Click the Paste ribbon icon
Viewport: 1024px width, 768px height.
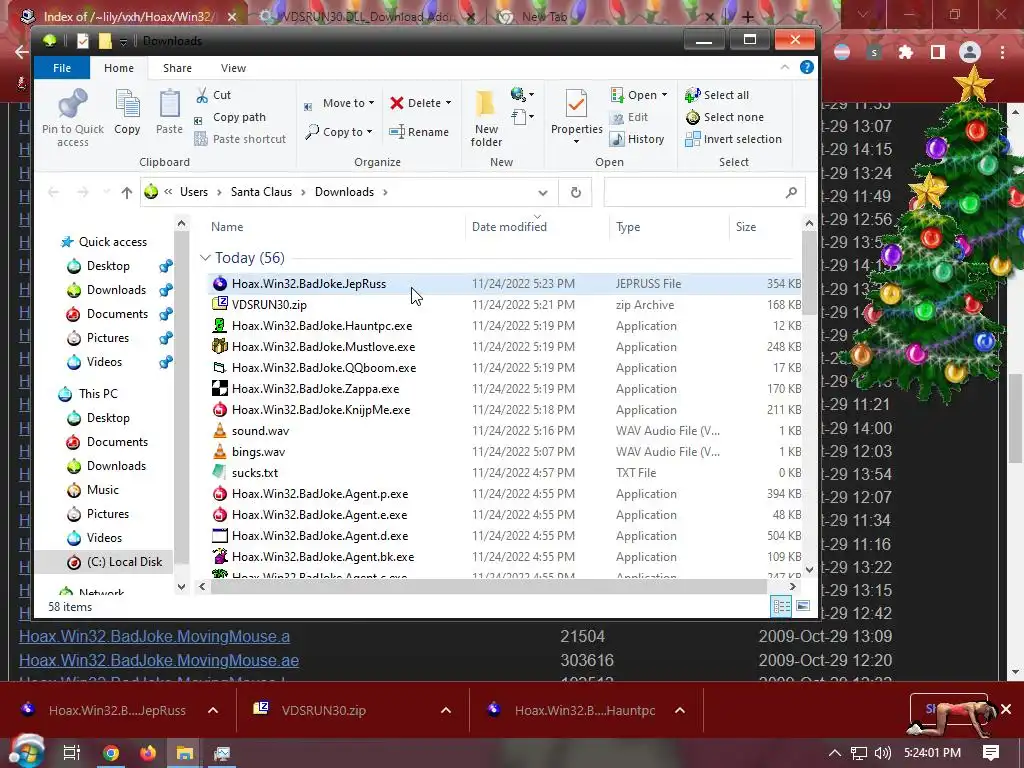coord(169,104)
